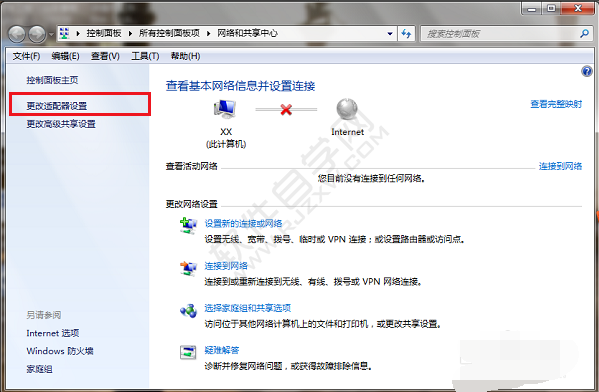Open the 文件(F) menu
599x392 pixels.
(x=26, y=56)
